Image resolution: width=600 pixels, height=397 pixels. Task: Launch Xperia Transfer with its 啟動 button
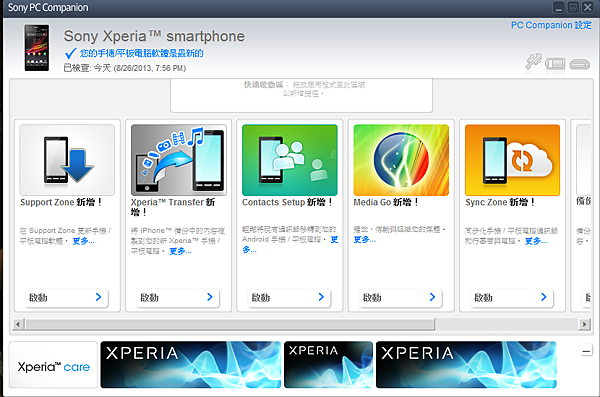tap(178, 297)
